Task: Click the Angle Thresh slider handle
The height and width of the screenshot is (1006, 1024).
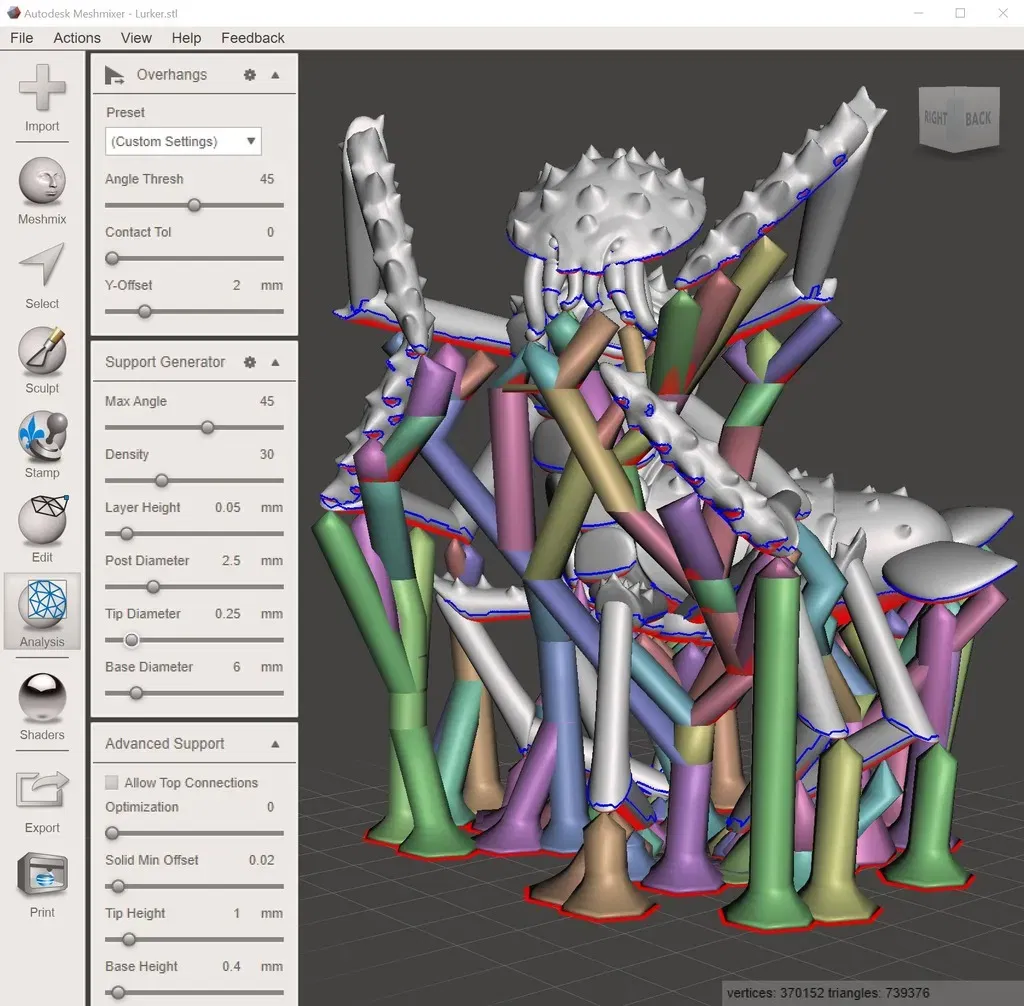Action: point(194,205)
